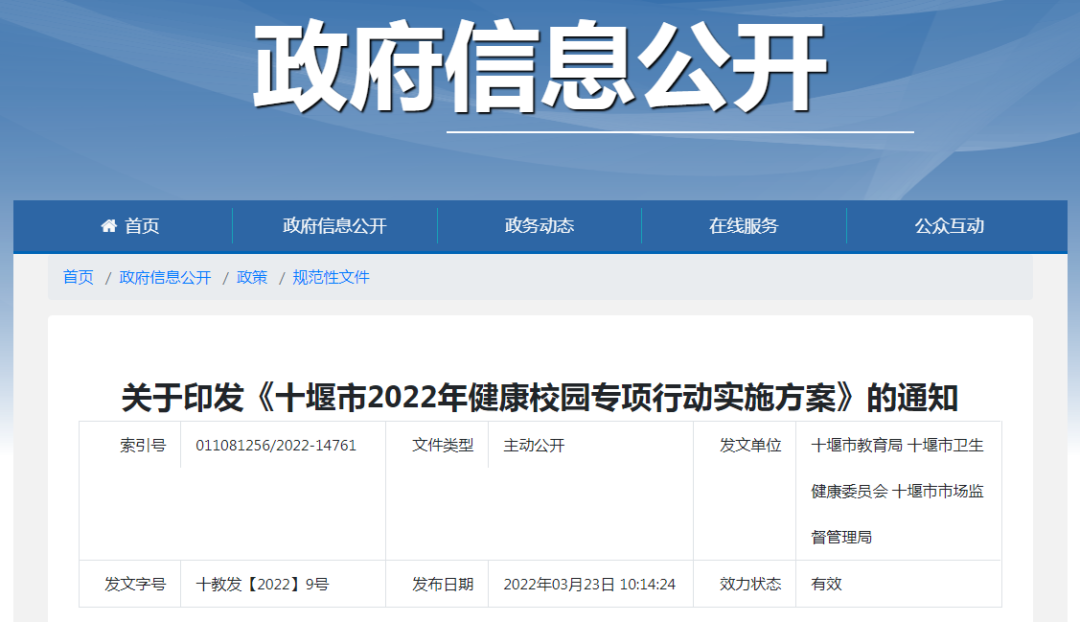Click 首页 breadcrumb link
1080x622 pixels.
point(79,277)
